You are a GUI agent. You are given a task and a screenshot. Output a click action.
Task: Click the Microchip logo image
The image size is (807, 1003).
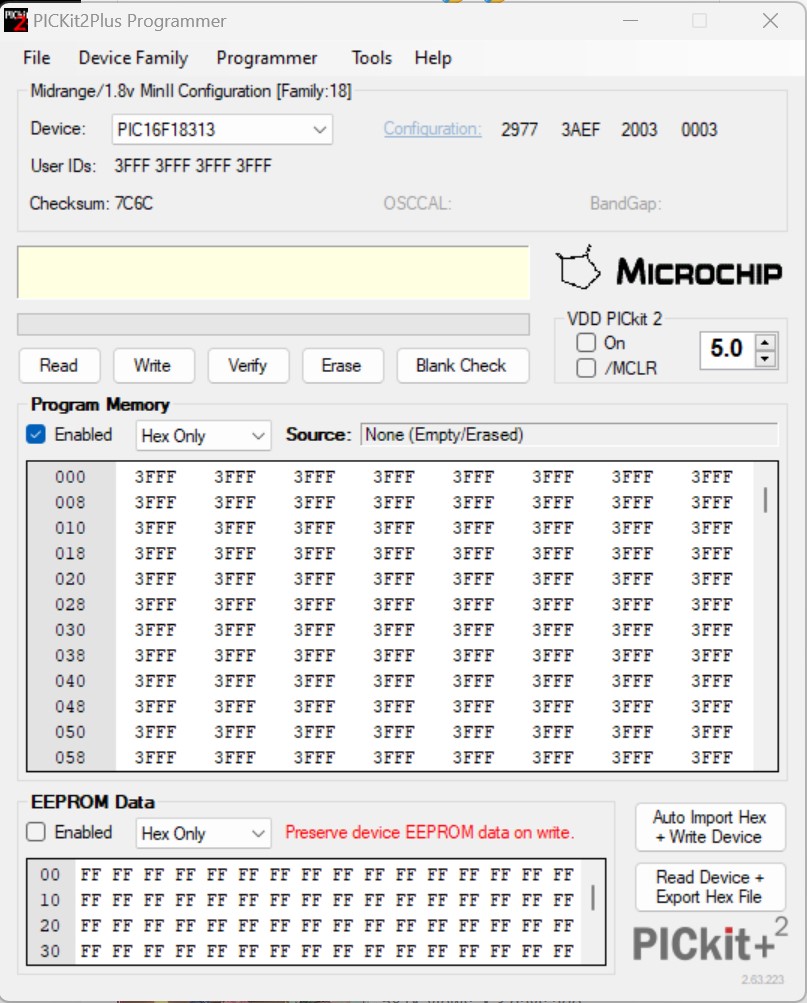click(669, 269)
